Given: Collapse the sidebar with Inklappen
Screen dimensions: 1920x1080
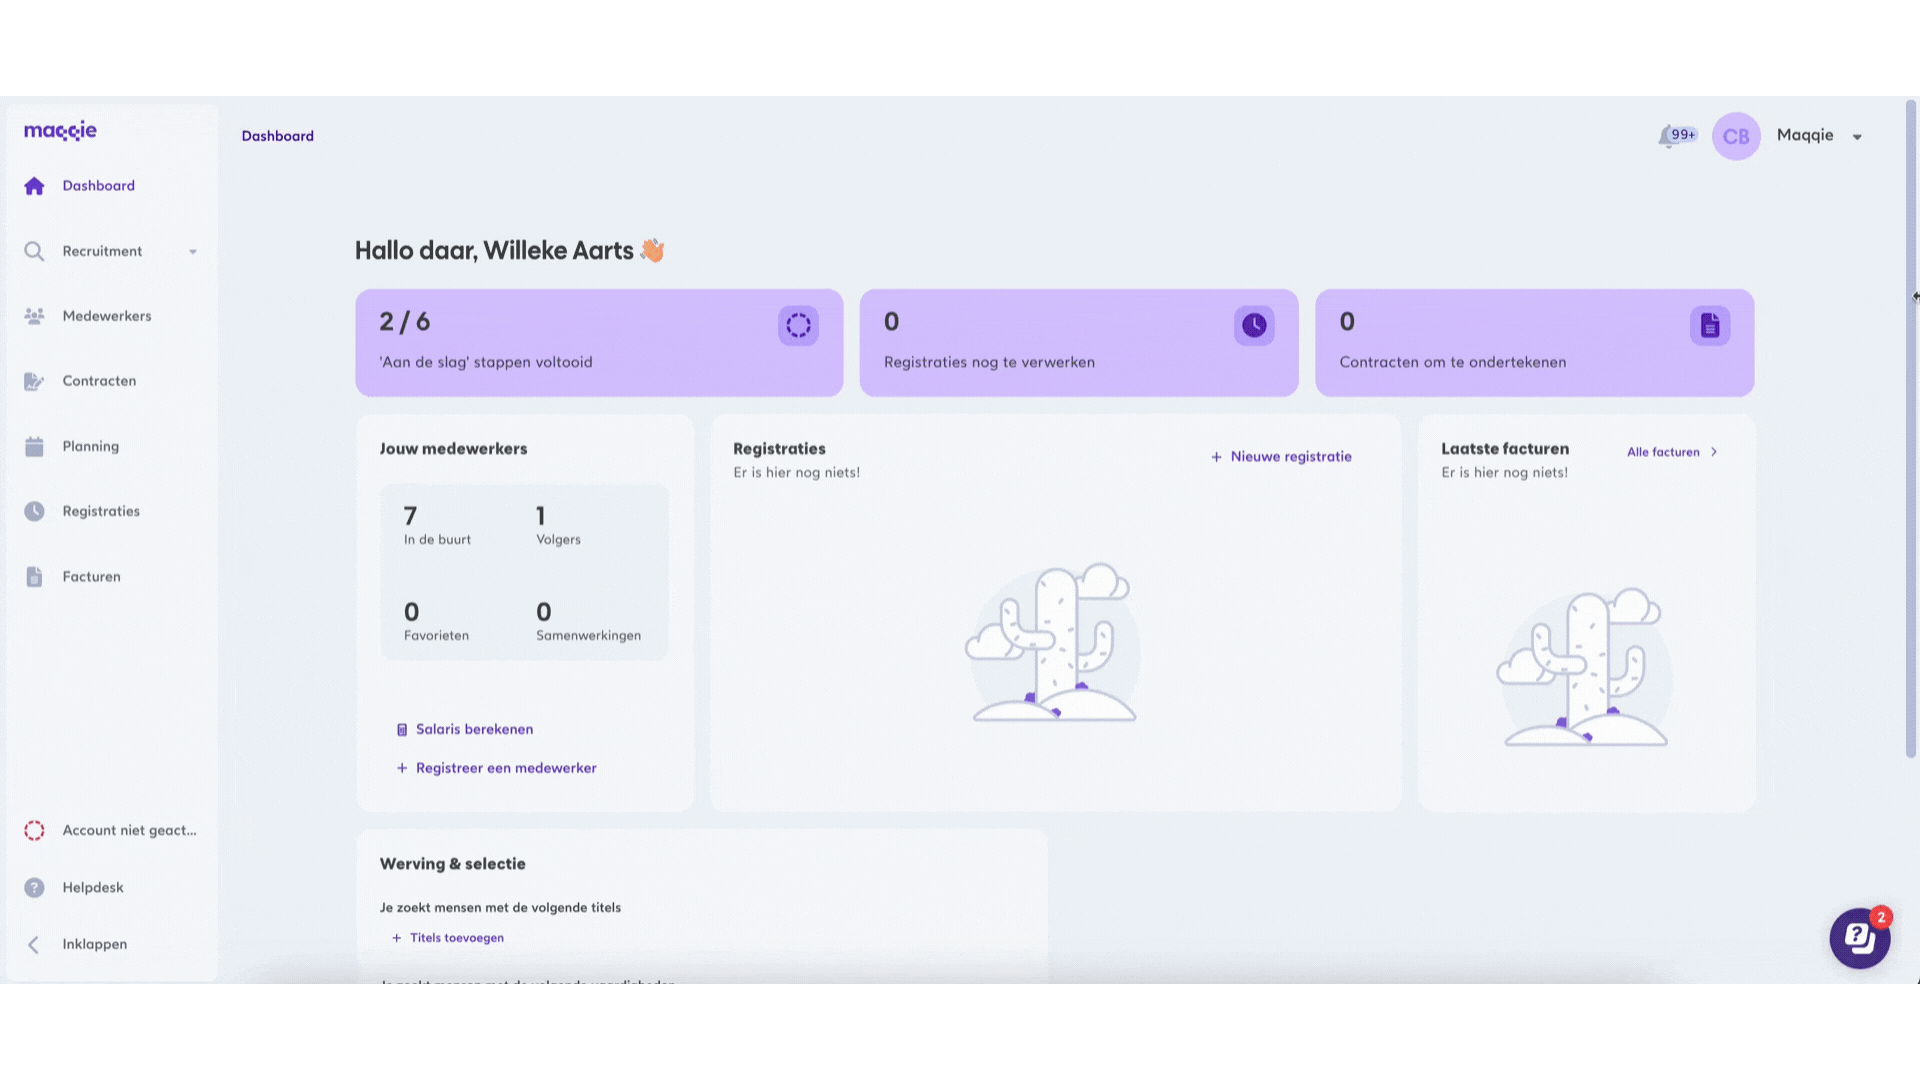Looking at the screenshot, I should 94,944.
